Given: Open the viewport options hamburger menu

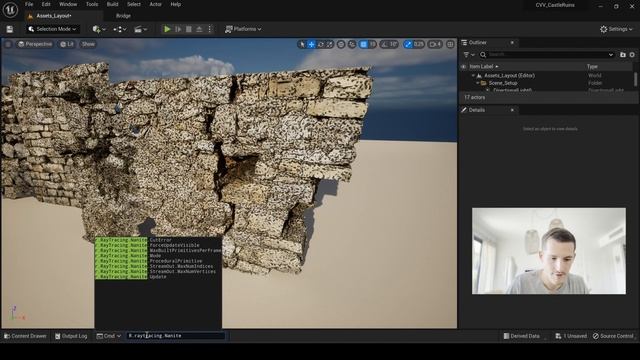Looking at the screenshot, I should pos(8,44).
